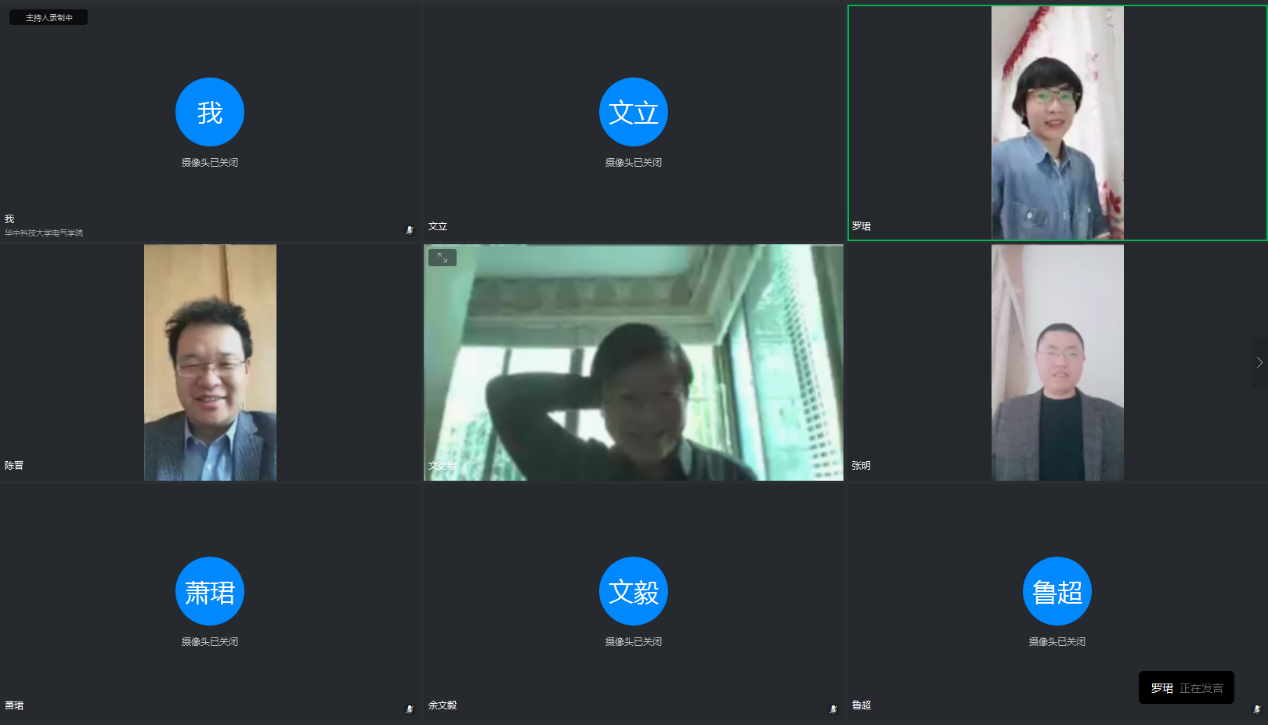This screenshot has height=725, width=1268.
Task: Select 陈晋's video tile
Action: (x=210, y=362)
